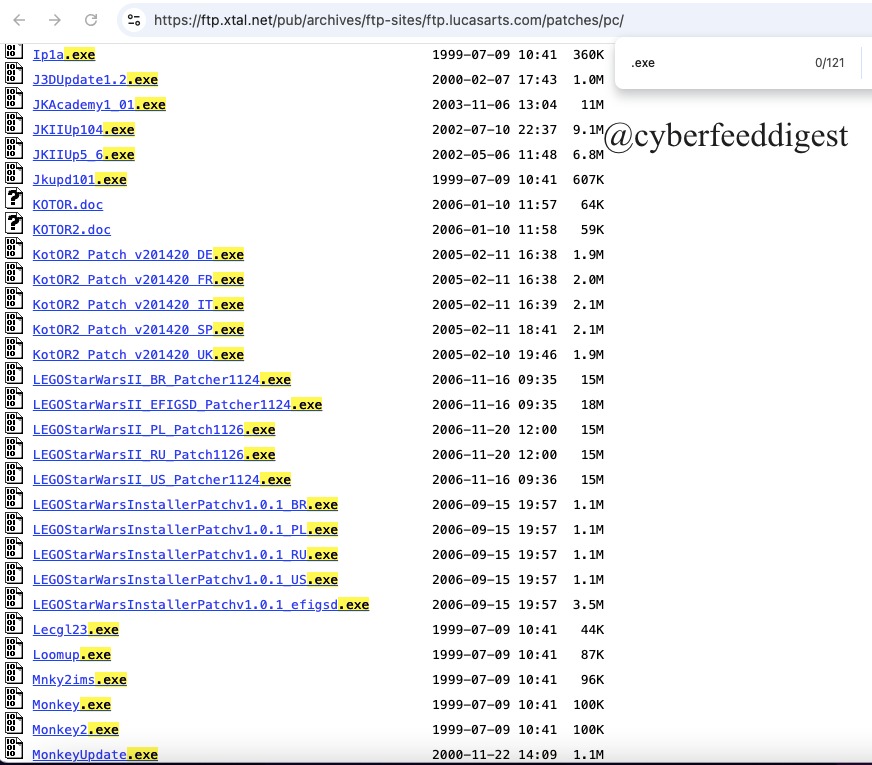Open site information icon in address bar

(134, 21)
